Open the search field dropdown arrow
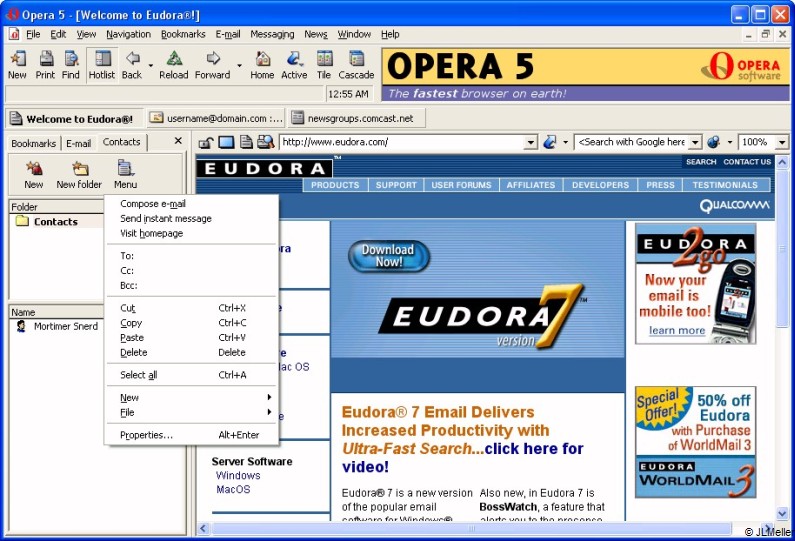 [696, 142]
